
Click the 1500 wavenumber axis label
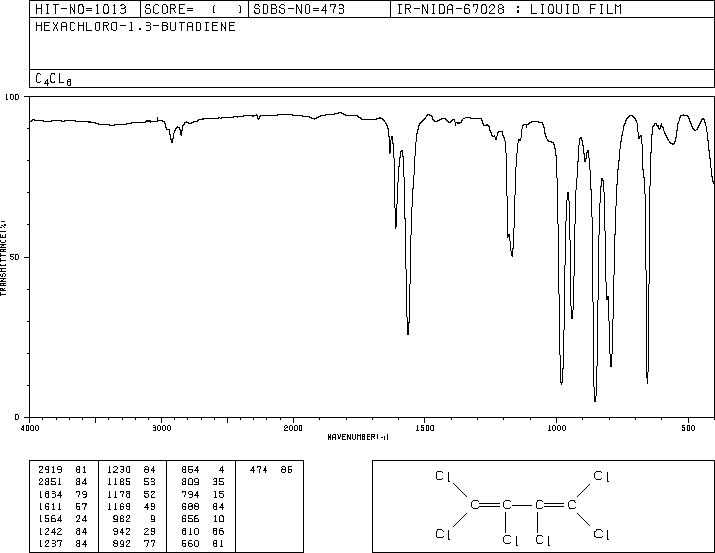[x=425, y=428]
